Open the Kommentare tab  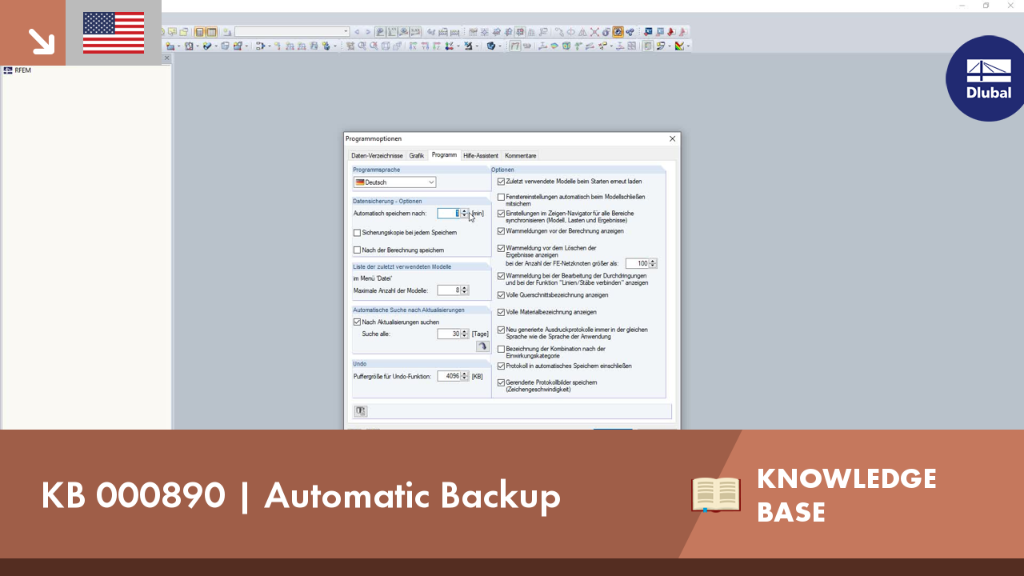click(520, 155)
